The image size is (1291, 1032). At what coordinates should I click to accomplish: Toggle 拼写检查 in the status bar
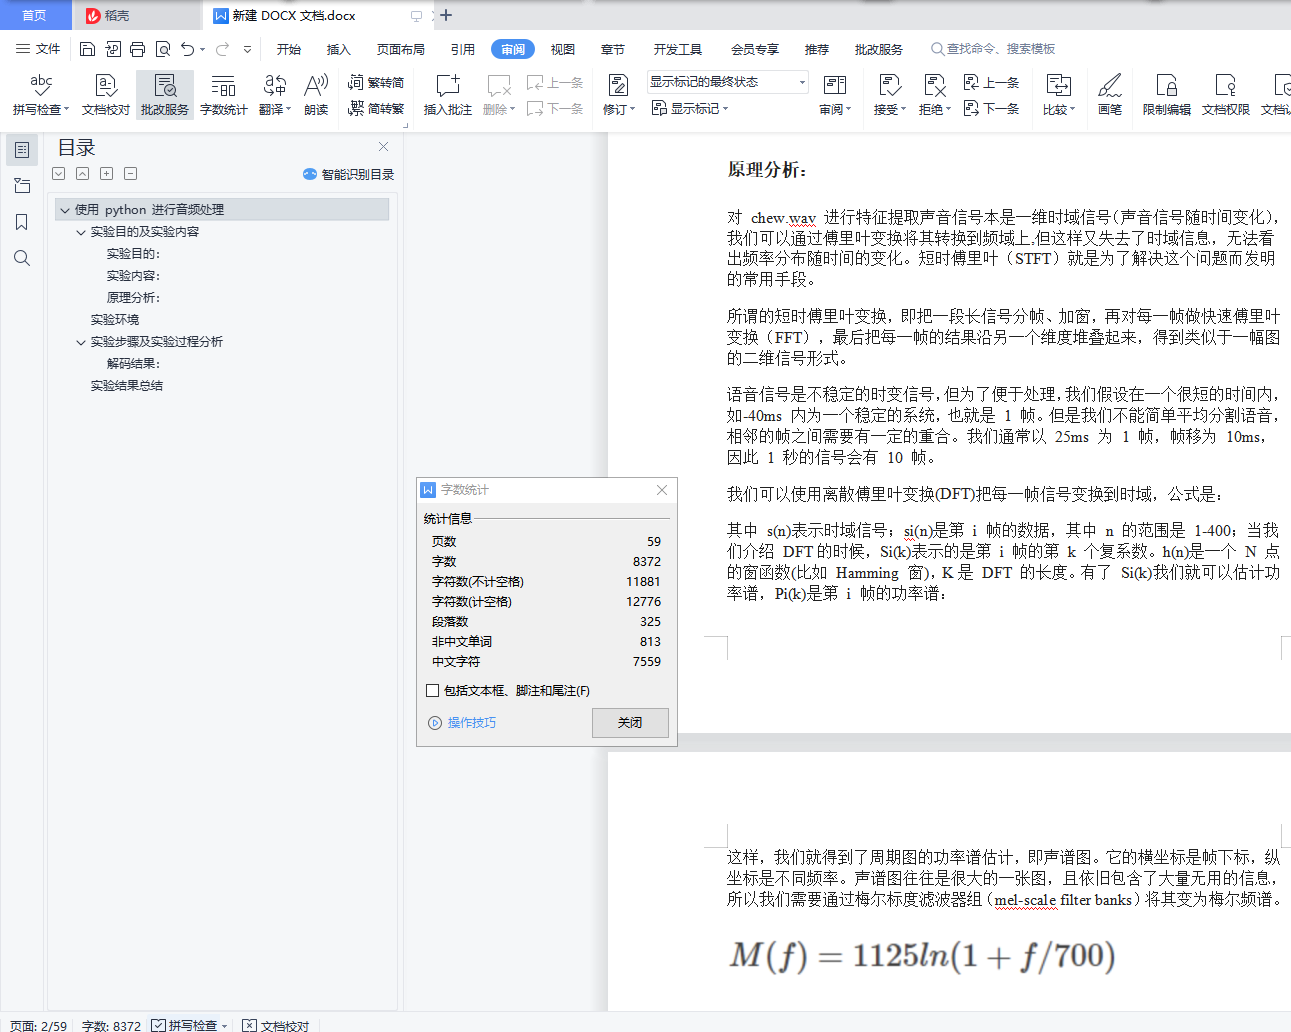coord(185,1025)
